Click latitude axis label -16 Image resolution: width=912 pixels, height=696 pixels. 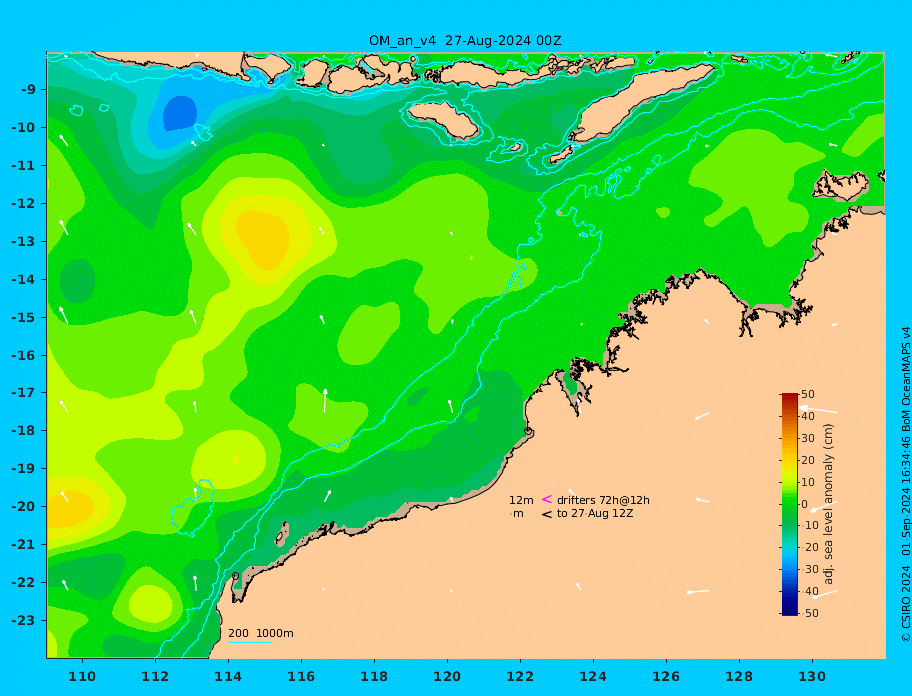pos(24,355)
